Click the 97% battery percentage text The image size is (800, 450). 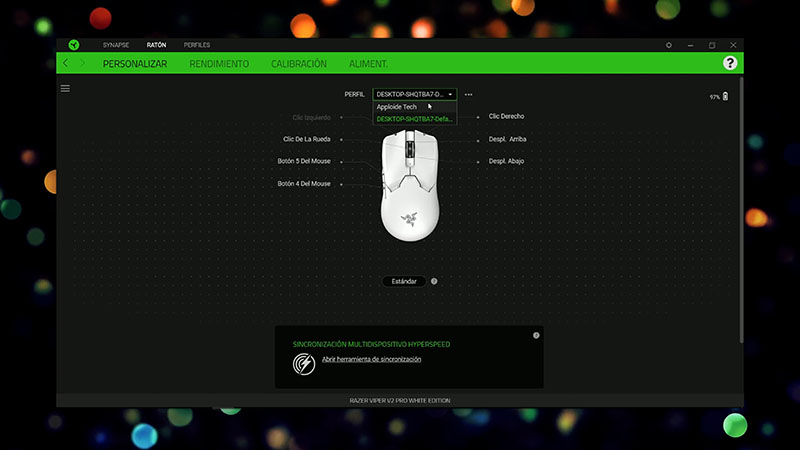point(714,97)
